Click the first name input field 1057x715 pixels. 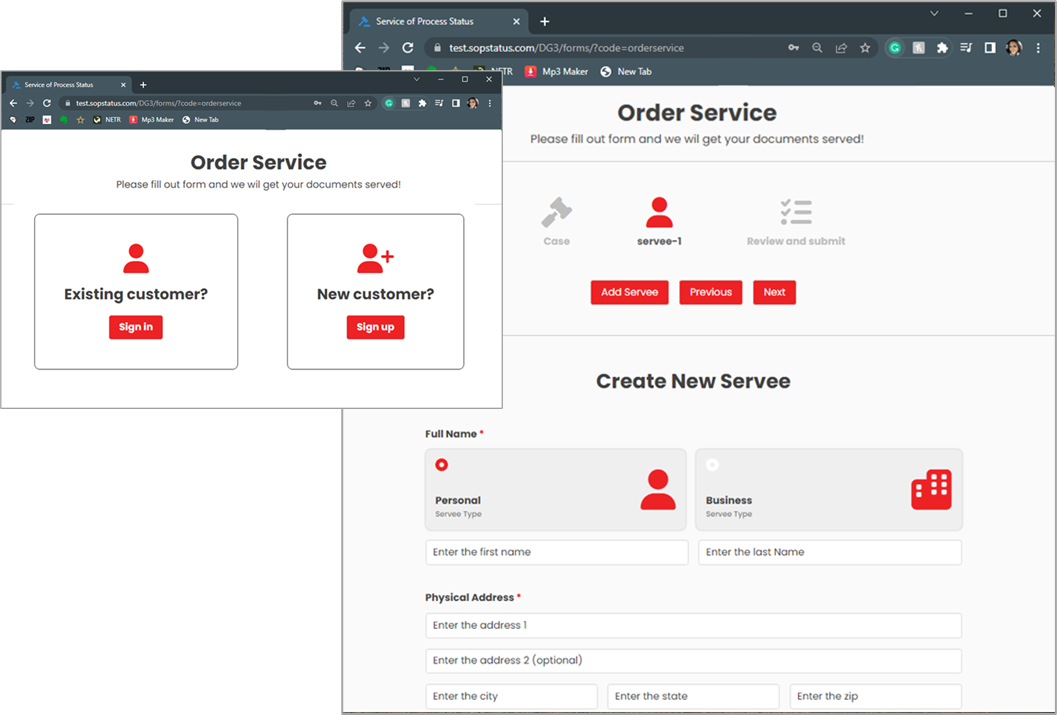click(x=556, y=552)
